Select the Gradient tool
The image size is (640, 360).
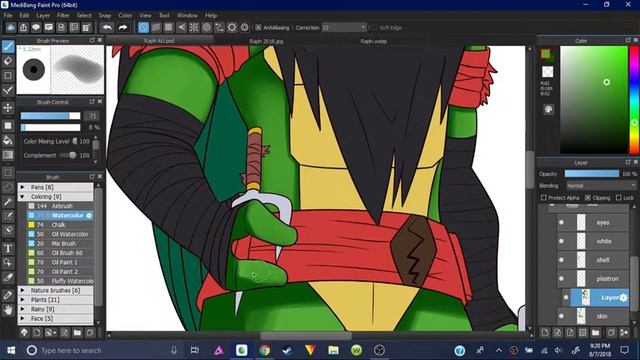tap(8, 155)
